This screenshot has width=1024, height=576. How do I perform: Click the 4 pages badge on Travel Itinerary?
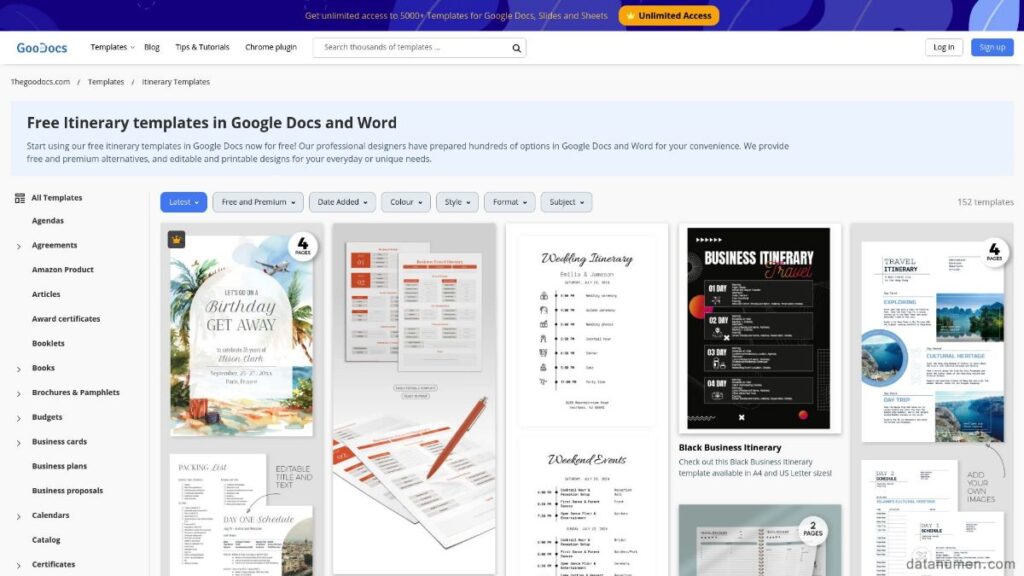click(993, 249)
